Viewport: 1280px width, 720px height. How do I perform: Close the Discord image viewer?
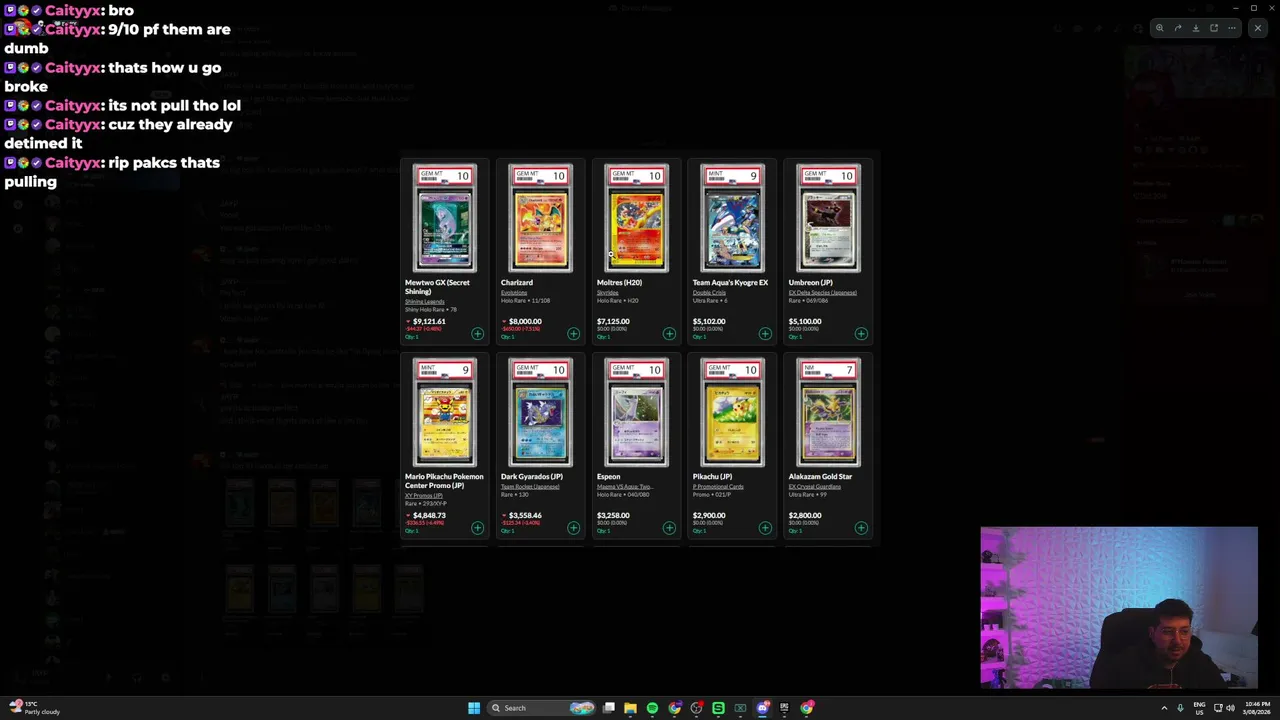tap(1258, 28)
